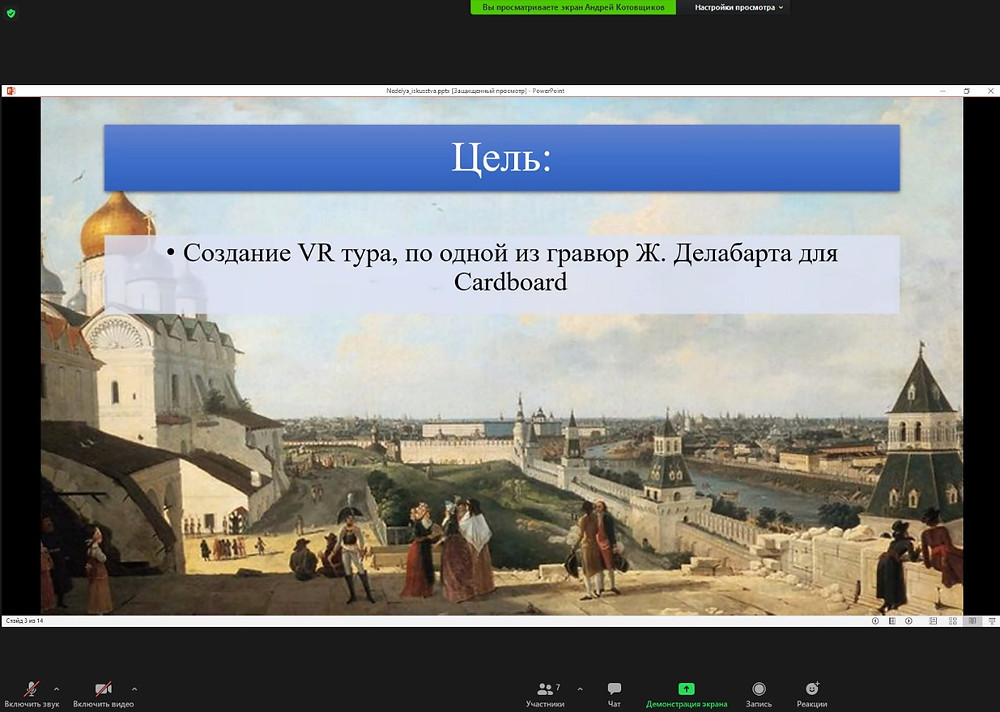Go to previous slide in PowerPoint status bar
Image resolution: width=1000 pixels, height=712 pixels.
[x=875, y=621]
